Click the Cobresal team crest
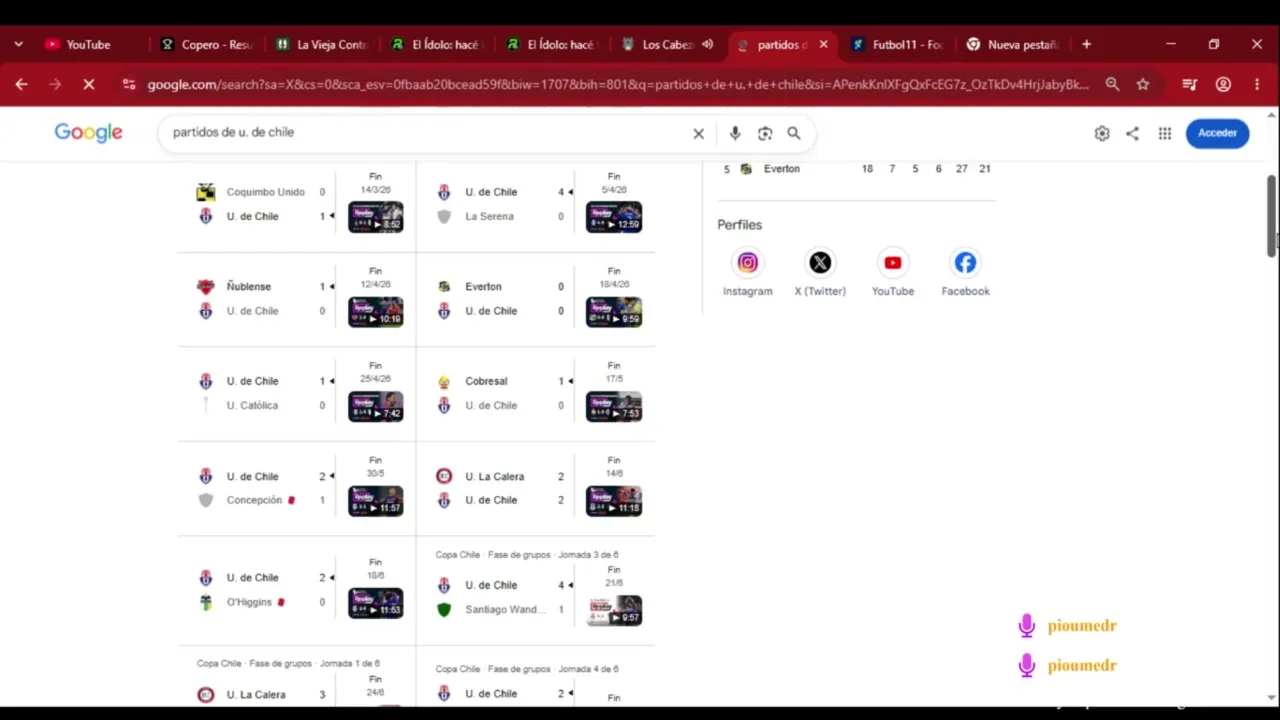The image size is (1280, 720). [x=444, y=381]
